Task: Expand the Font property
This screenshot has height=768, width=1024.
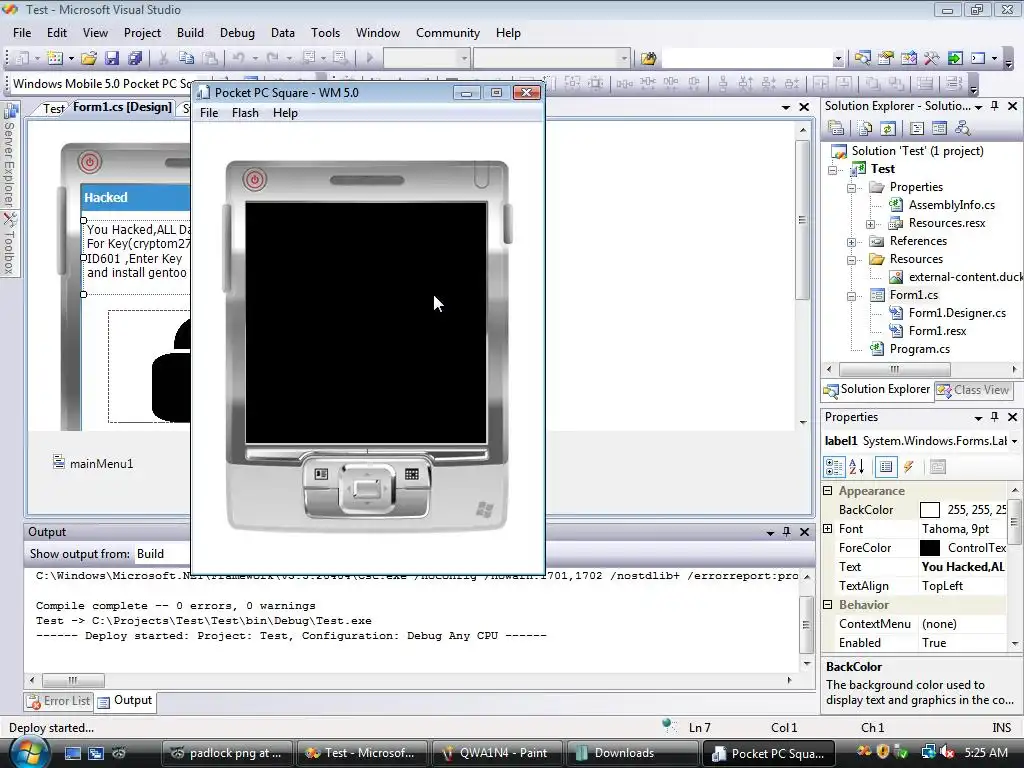Action: (x=827, y=528)
